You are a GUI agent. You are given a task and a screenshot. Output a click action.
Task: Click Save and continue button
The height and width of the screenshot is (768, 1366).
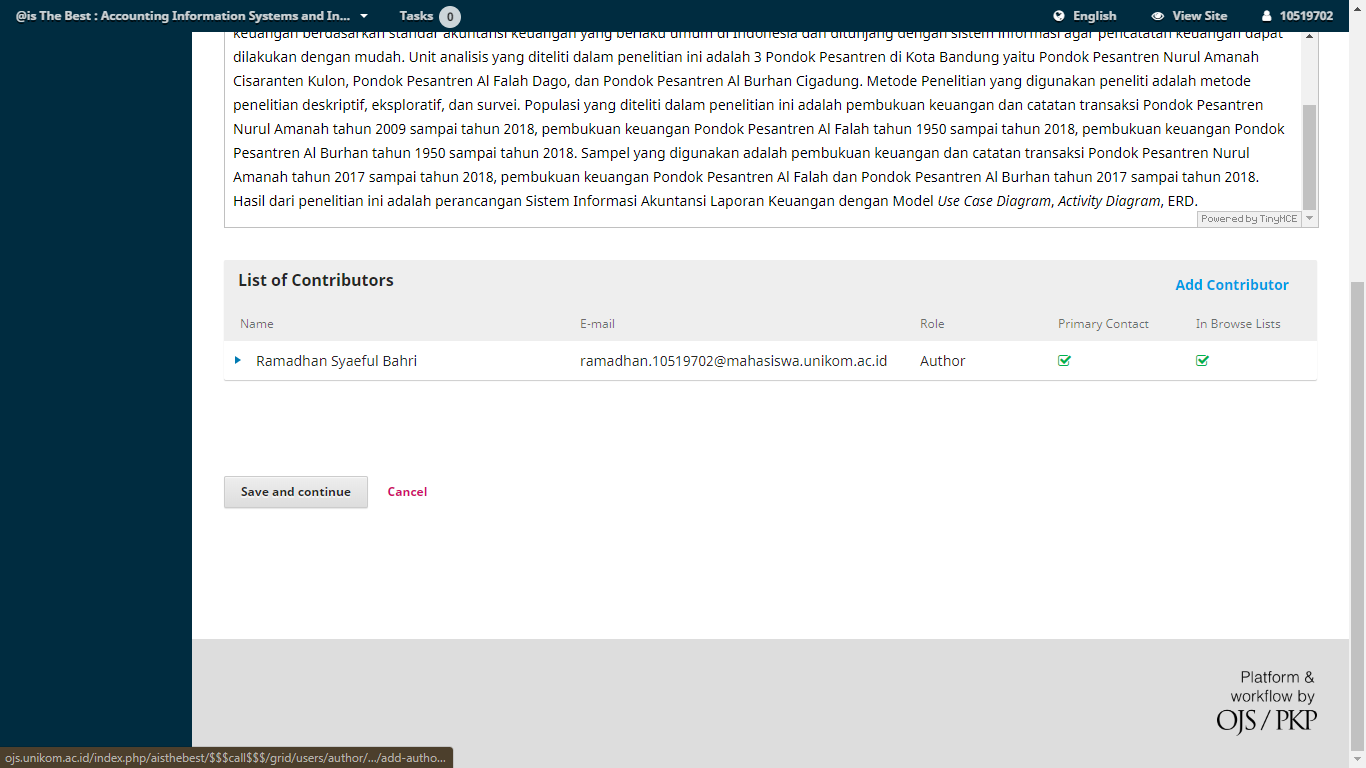(296, 492)
